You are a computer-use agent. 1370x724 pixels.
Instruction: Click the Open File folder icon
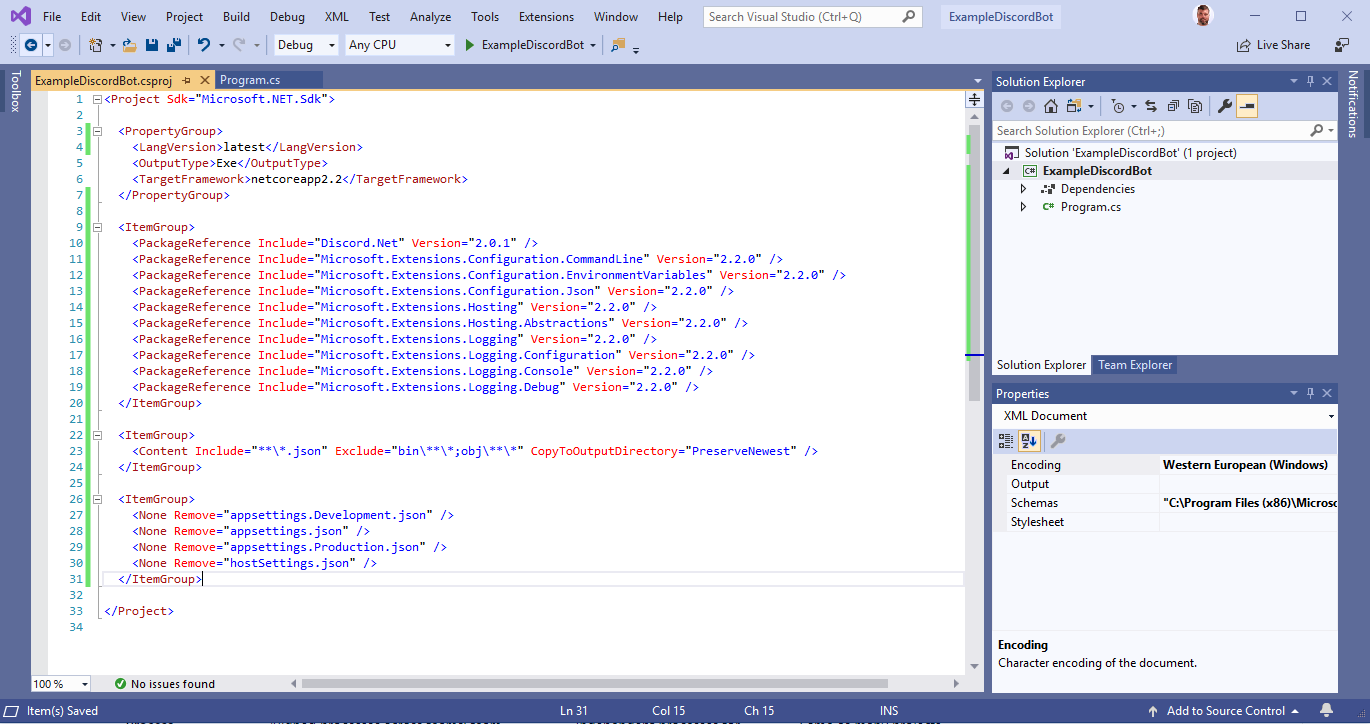pos(130,45)
